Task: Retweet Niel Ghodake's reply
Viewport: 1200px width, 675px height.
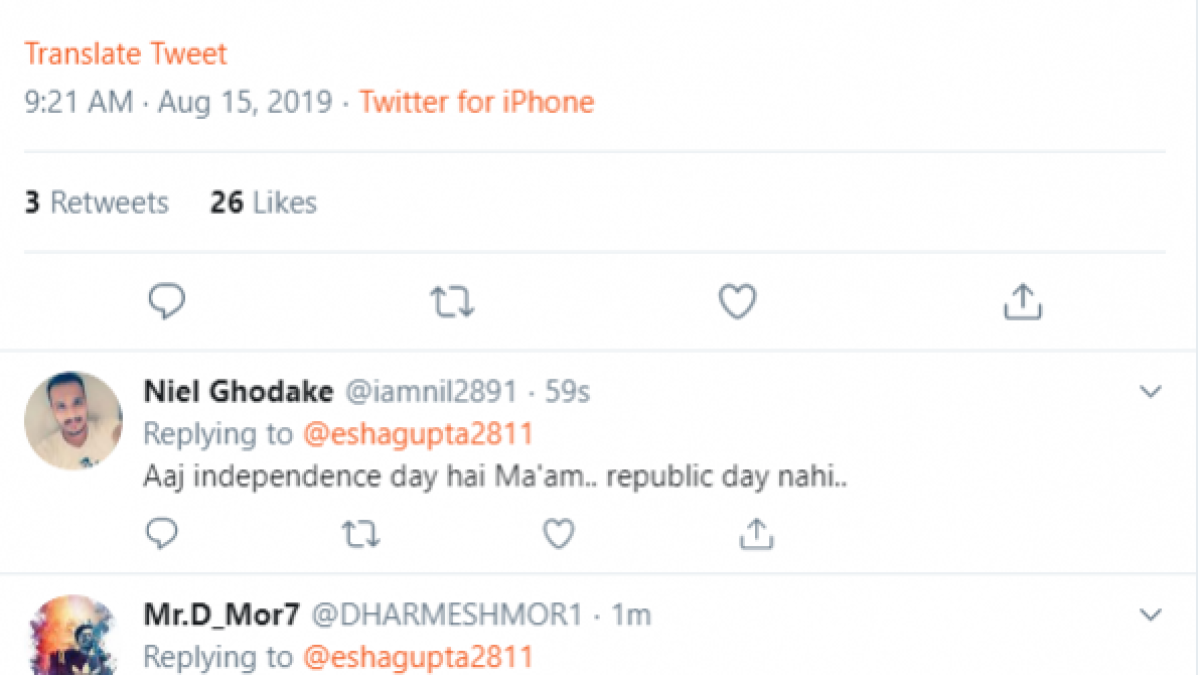Action: pyautogui.click(x=361, y=535)
